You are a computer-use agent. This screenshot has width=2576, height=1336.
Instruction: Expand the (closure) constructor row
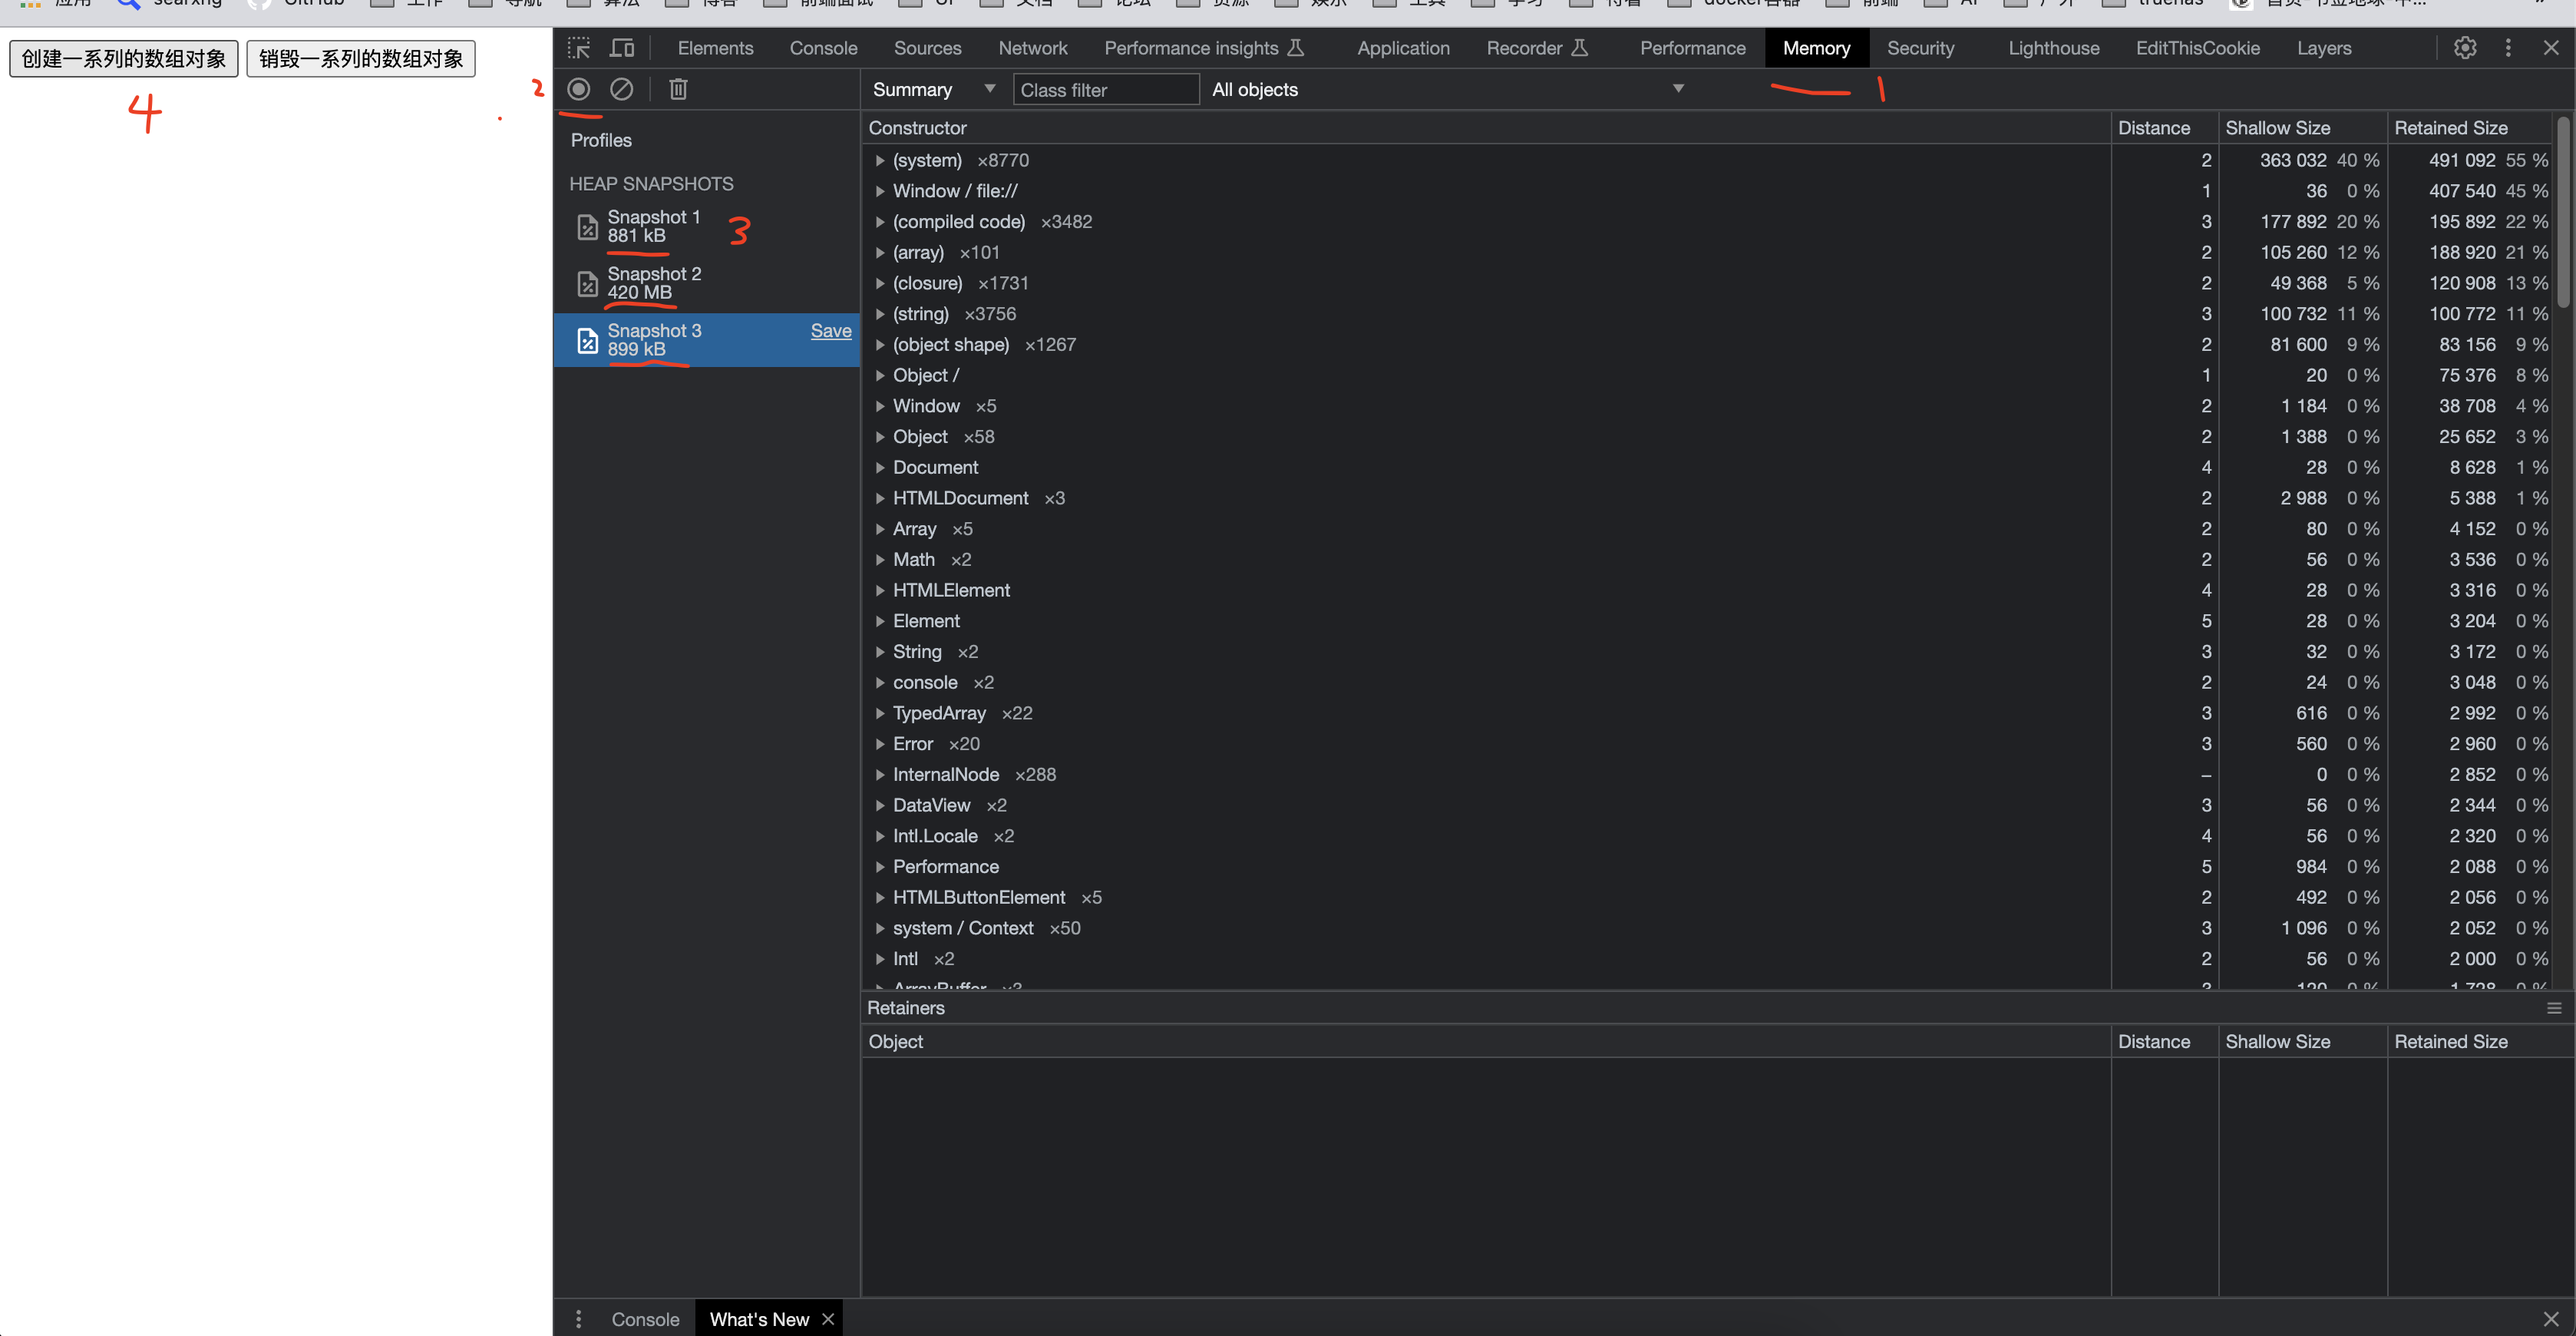click(x=880, y=283)
